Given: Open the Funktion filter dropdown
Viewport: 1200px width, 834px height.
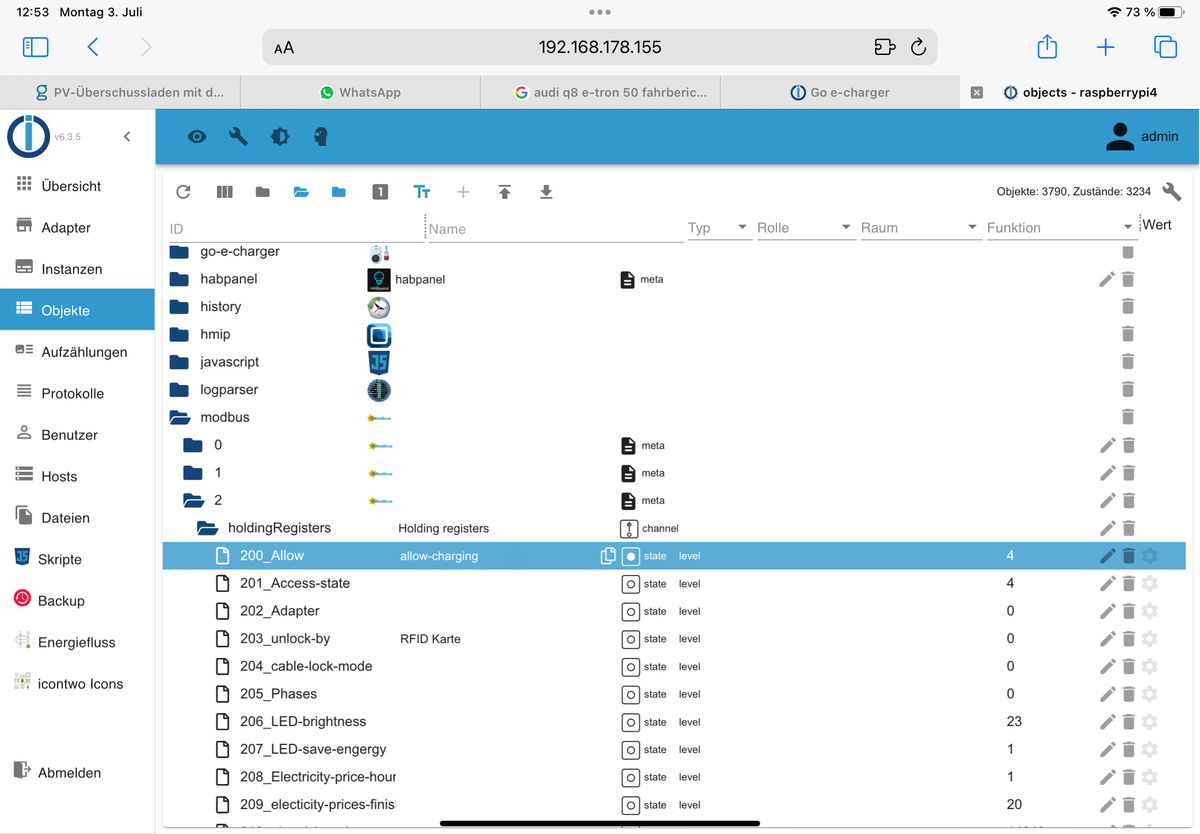Looking at the screenshot, I should pos(1060,228).
